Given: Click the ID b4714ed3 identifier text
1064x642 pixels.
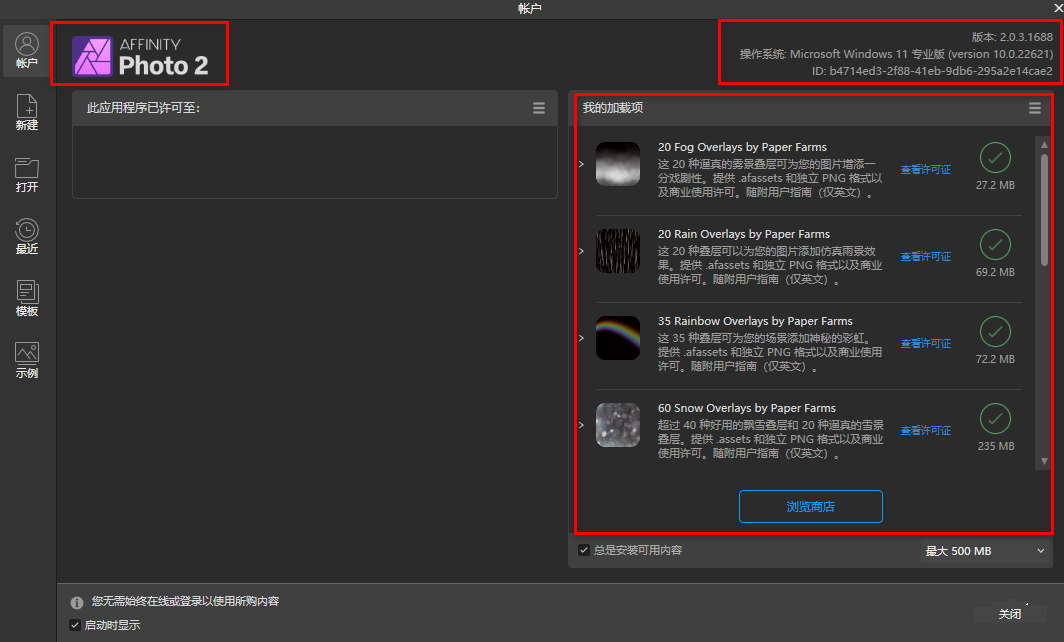Looking at the screenshot, I should click(932, 71).
